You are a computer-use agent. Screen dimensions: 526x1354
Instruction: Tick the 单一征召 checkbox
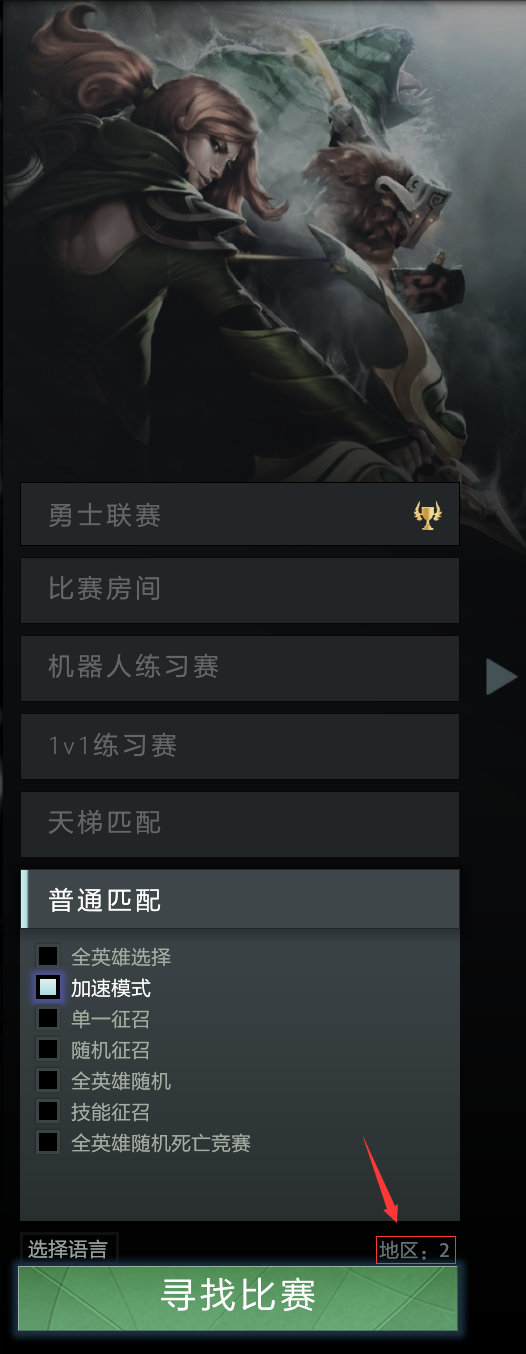(x=48, y=1019)
